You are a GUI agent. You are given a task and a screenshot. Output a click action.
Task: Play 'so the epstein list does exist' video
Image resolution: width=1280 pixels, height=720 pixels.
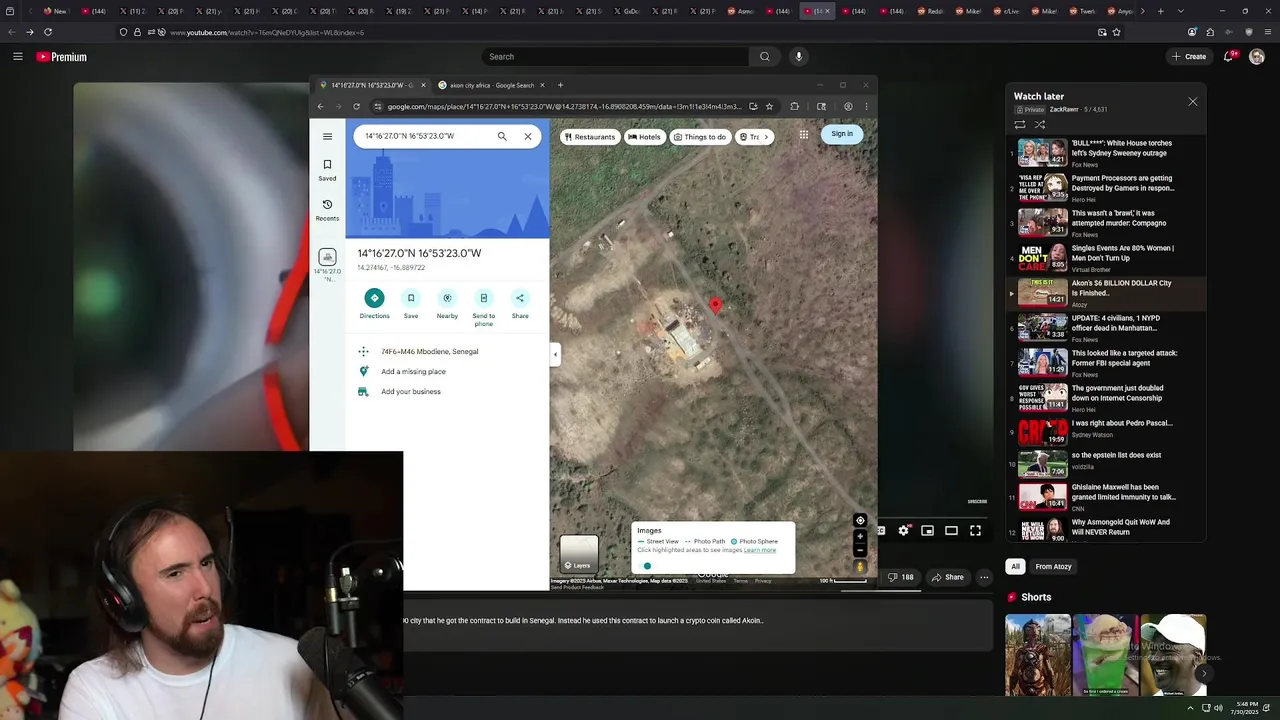point(1106,462)
